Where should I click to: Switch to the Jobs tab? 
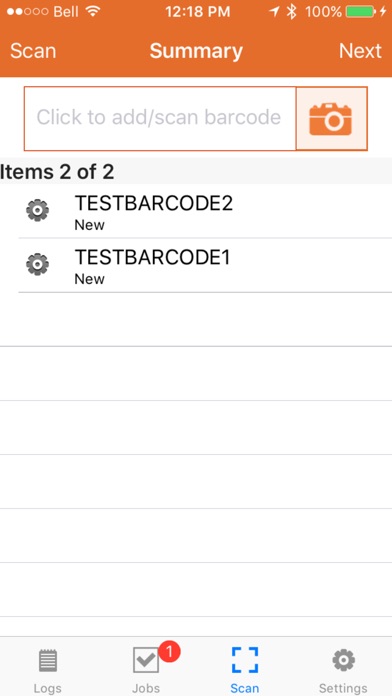tap(146, 670)
